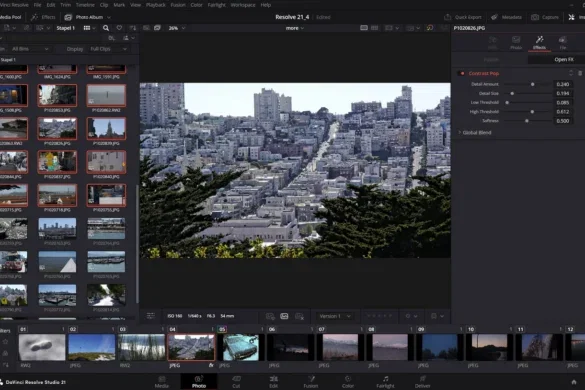Viewport: 585px width, 390px height.
Task: Click the highlighted image icon below viewer
Action: pyautogui.click(x=284, y=316)
